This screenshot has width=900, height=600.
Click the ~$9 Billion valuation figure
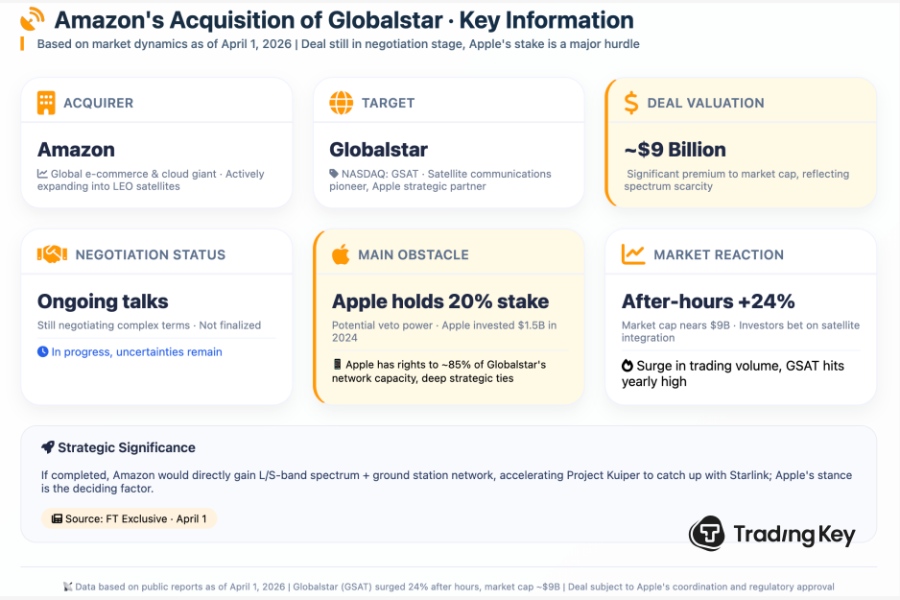(x=674, y=150)
